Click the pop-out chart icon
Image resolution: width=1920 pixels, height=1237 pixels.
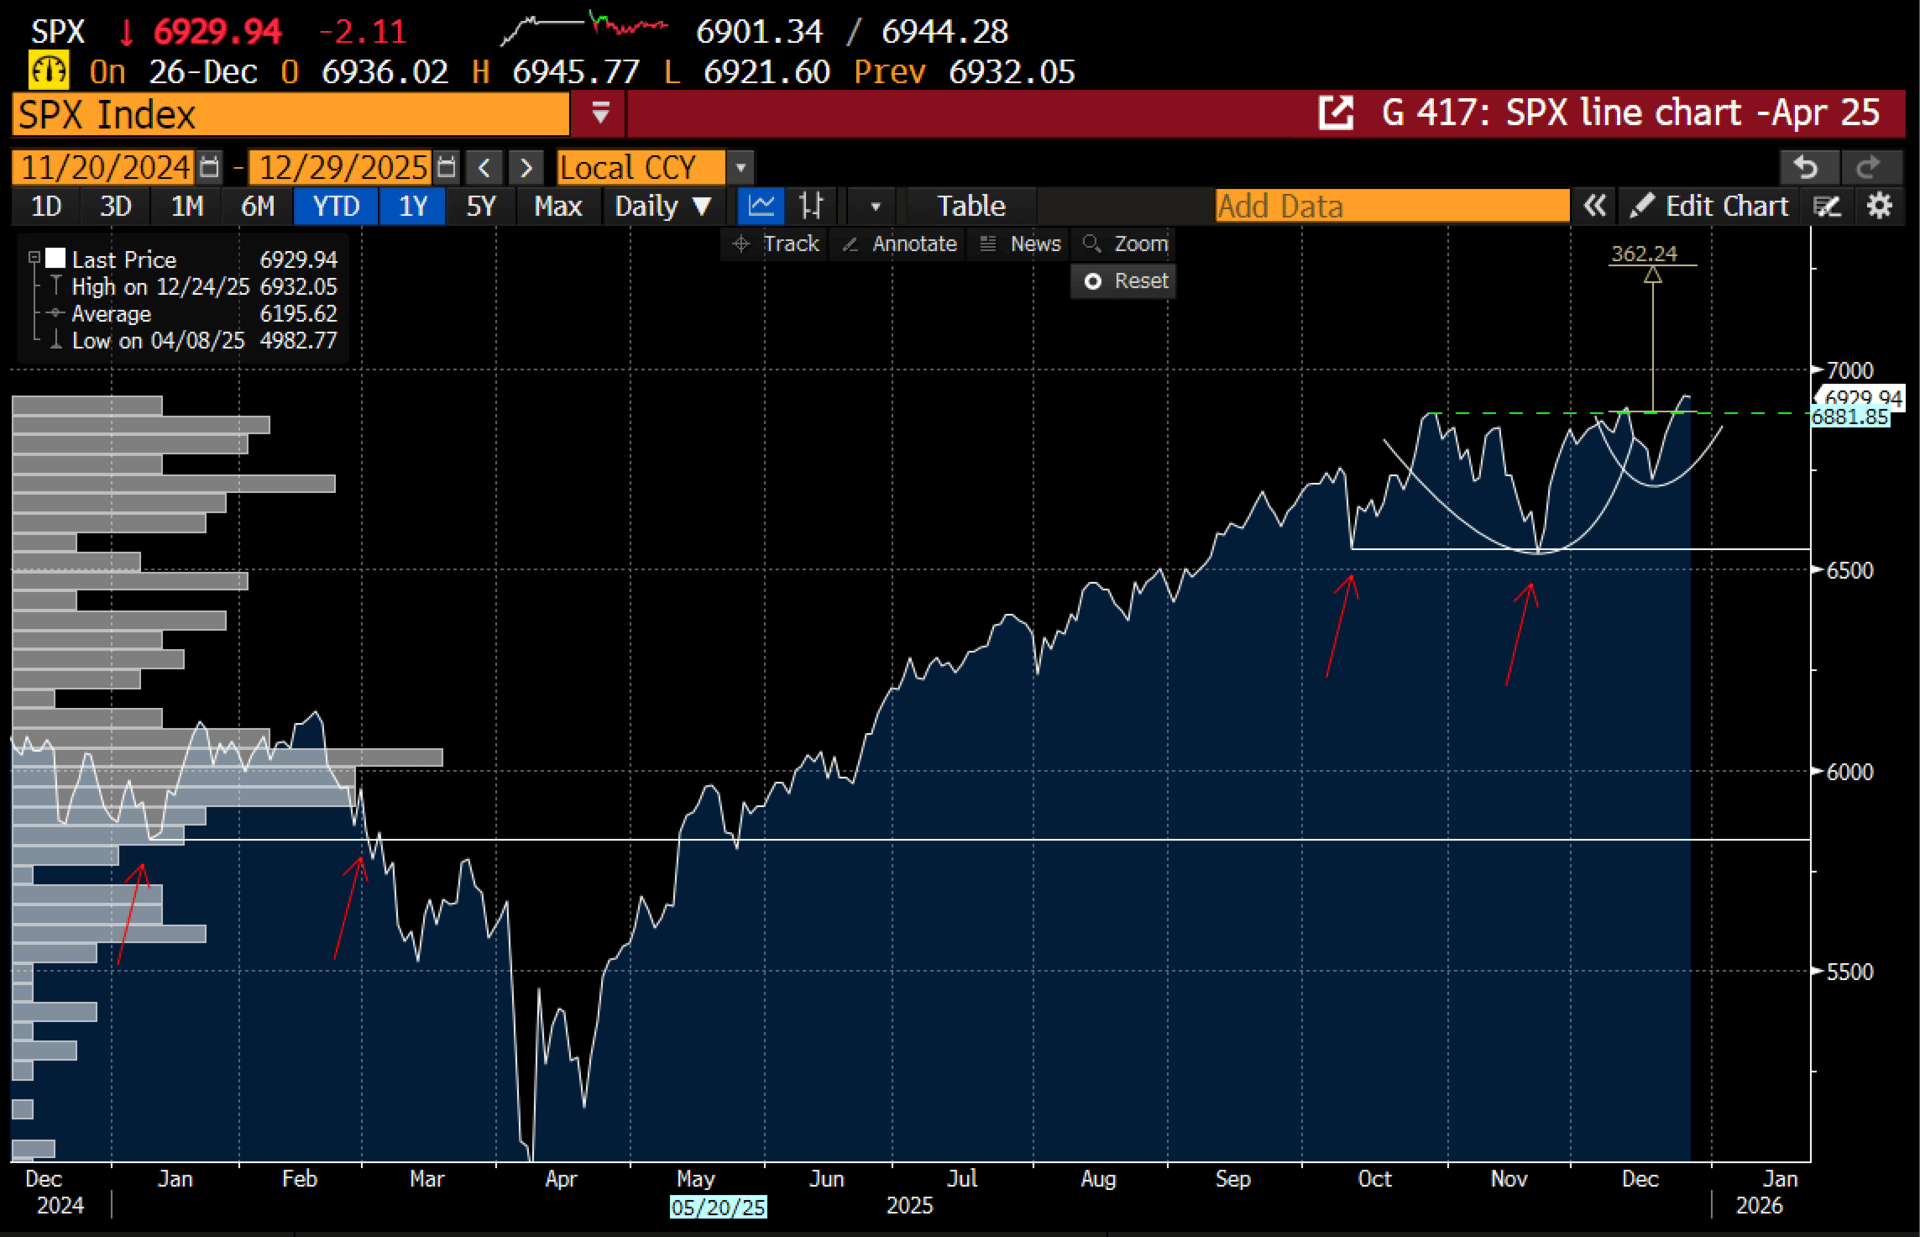pyautogui.click(x=1335, y=113)
